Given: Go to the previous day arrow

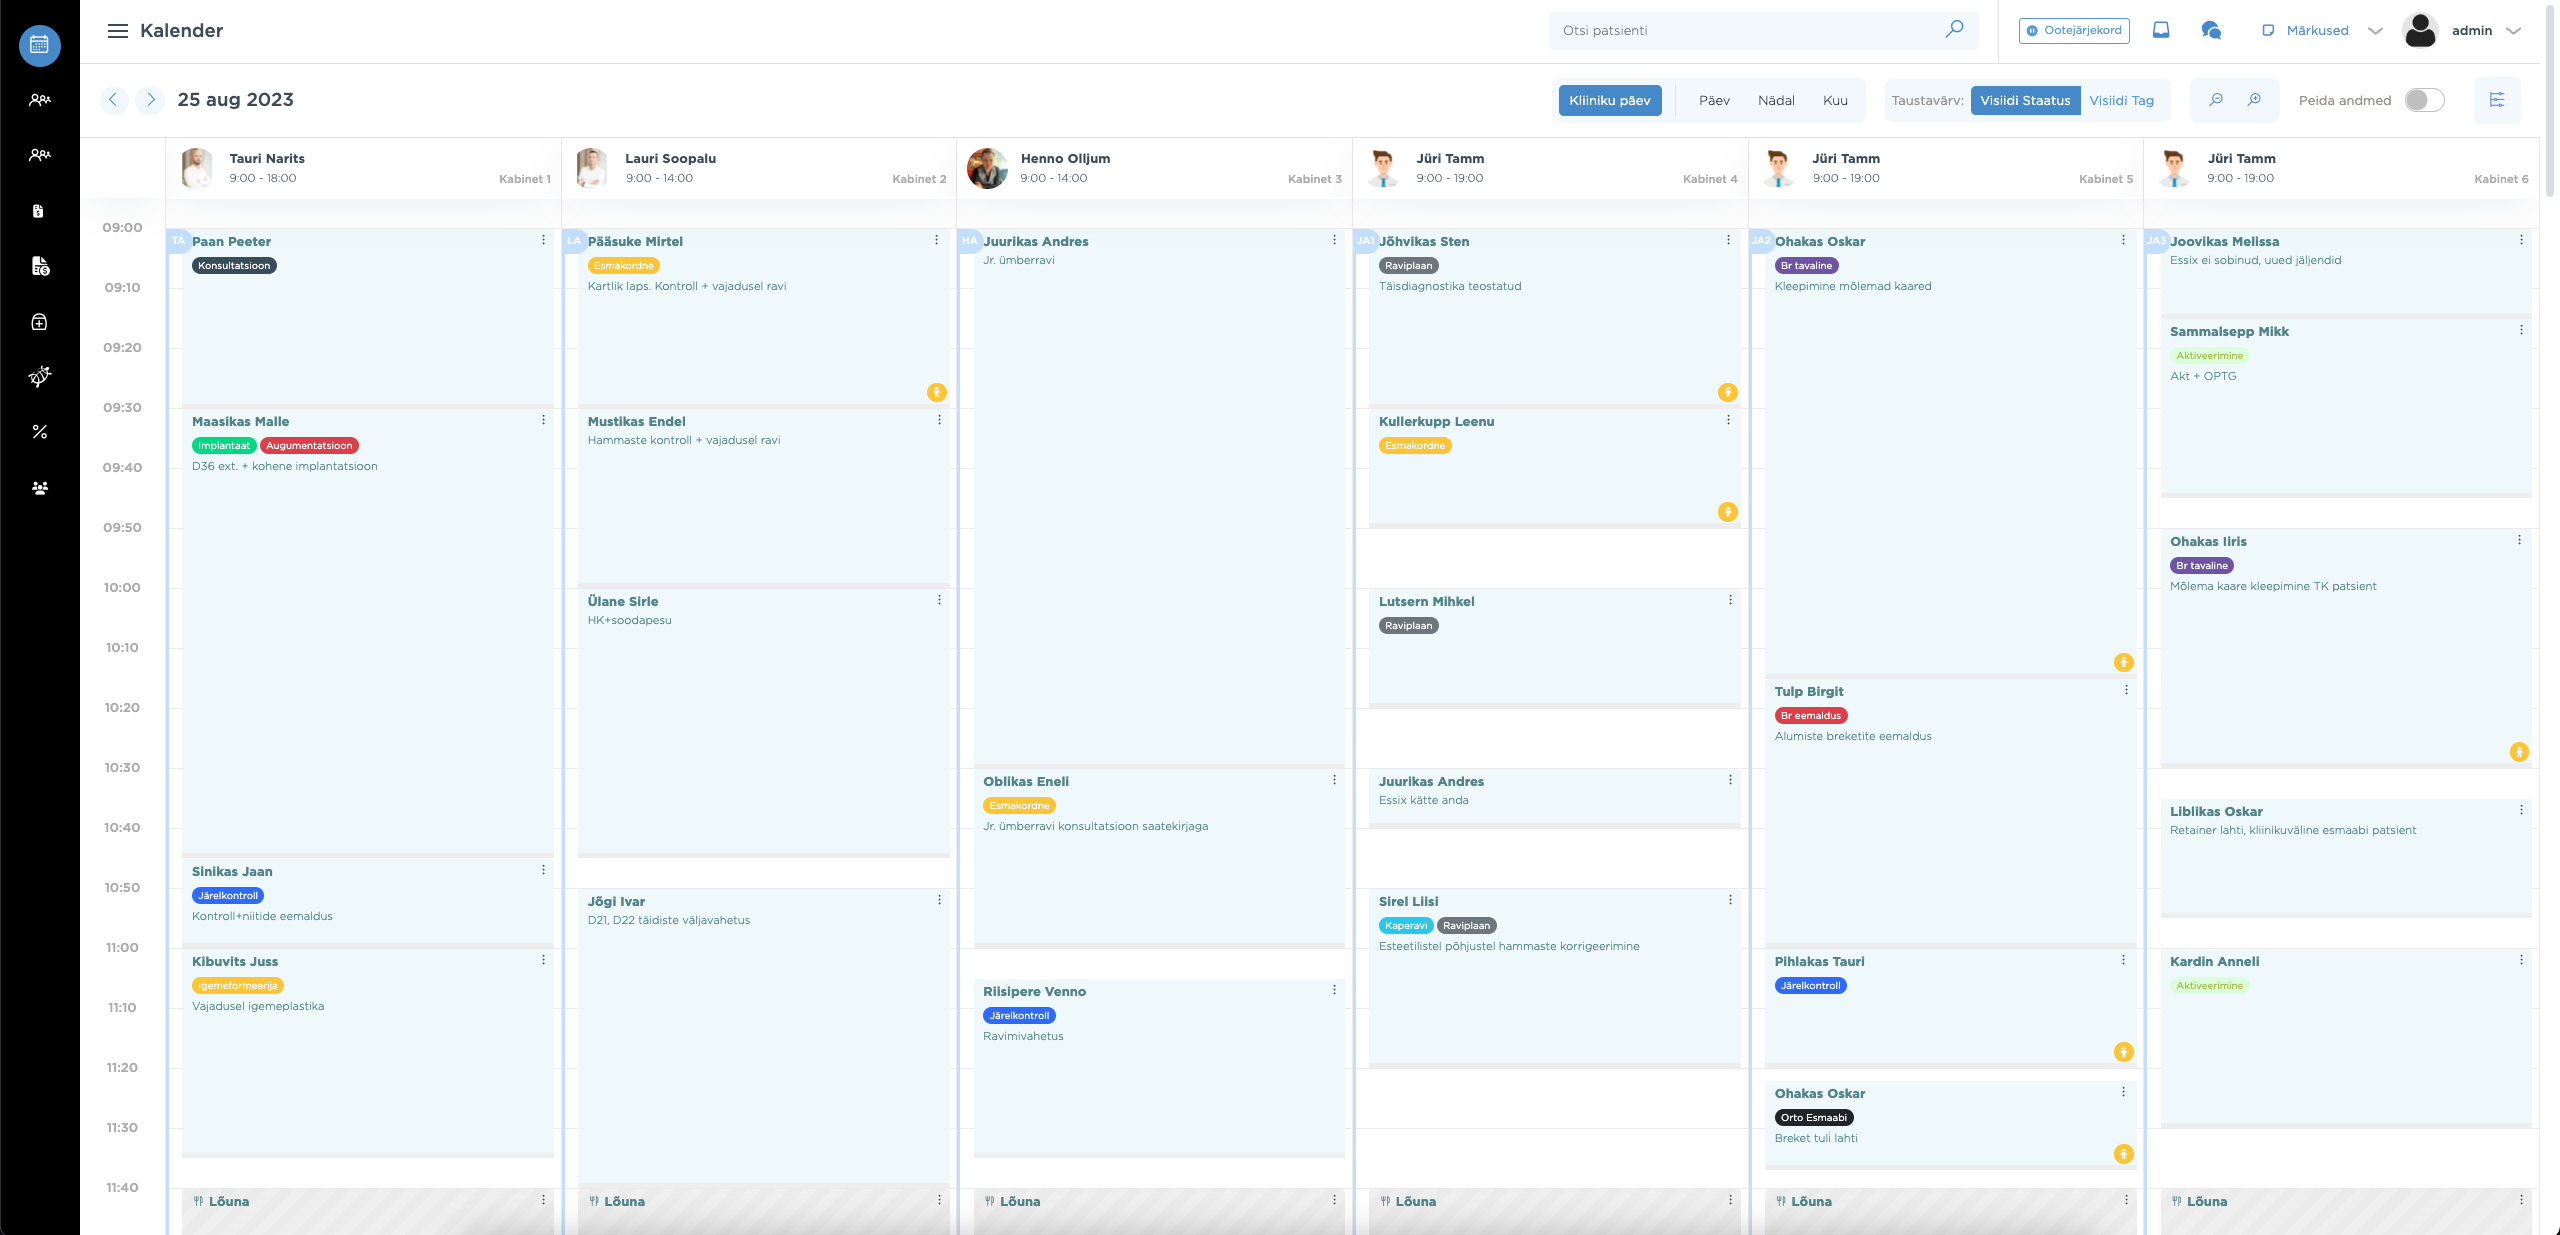Looking at the screenshot, I should 113,100.
